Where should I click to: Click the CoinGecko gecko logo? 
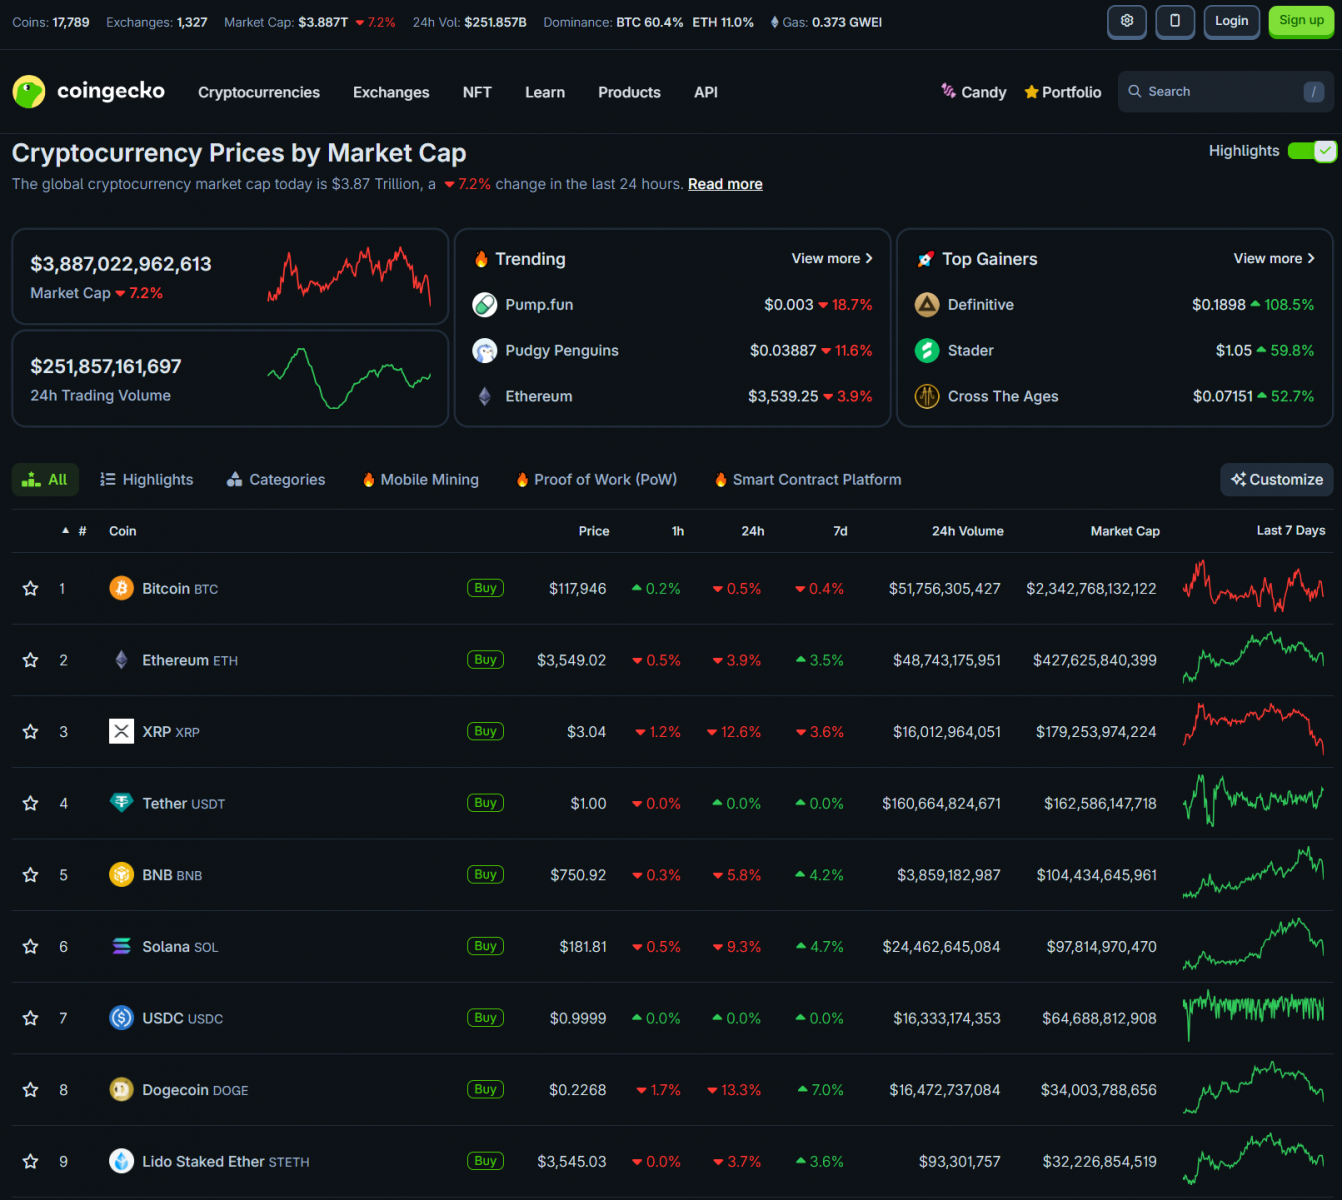(28, 91)
